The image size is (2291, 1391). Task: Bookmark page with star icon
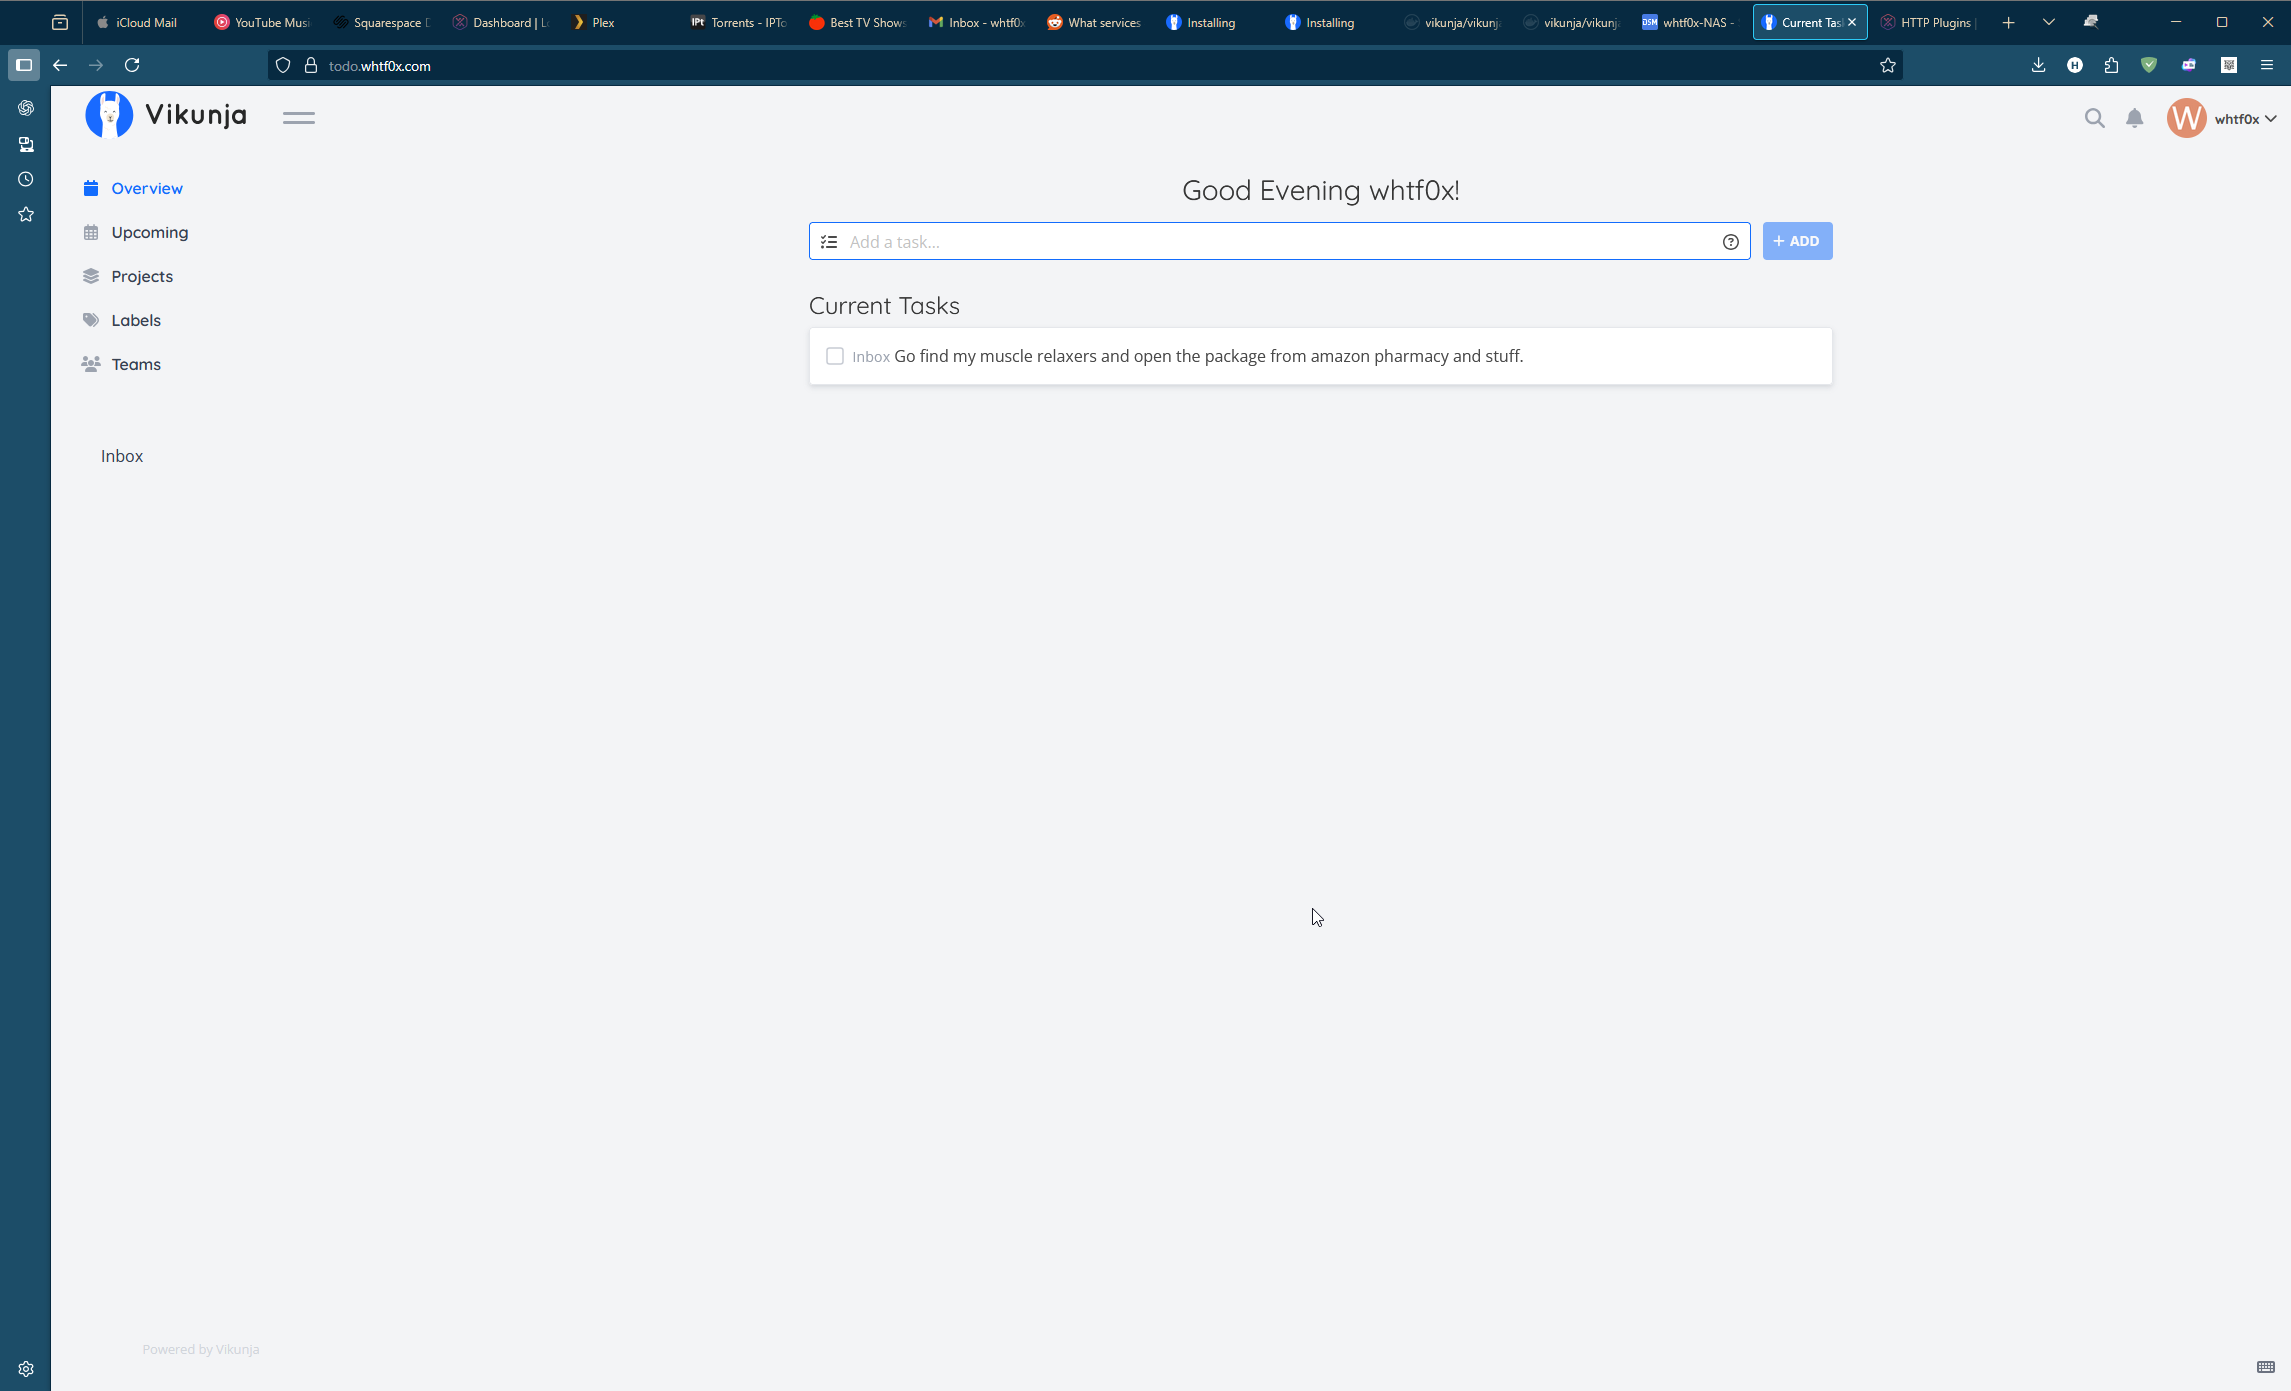click(1887, 66)
